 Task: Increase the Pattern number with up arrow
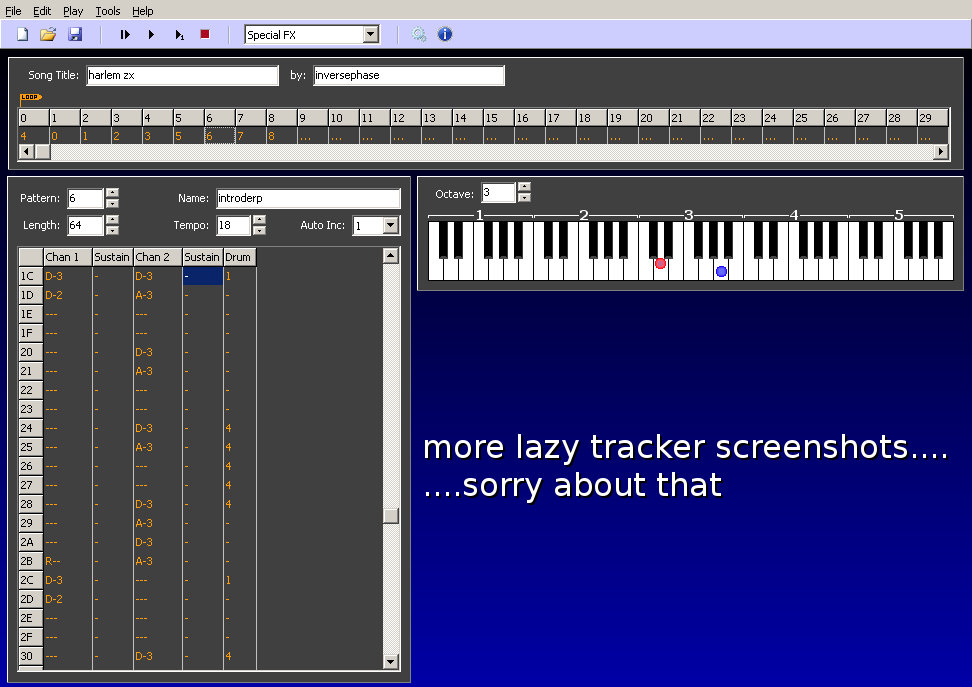[112, 193]
